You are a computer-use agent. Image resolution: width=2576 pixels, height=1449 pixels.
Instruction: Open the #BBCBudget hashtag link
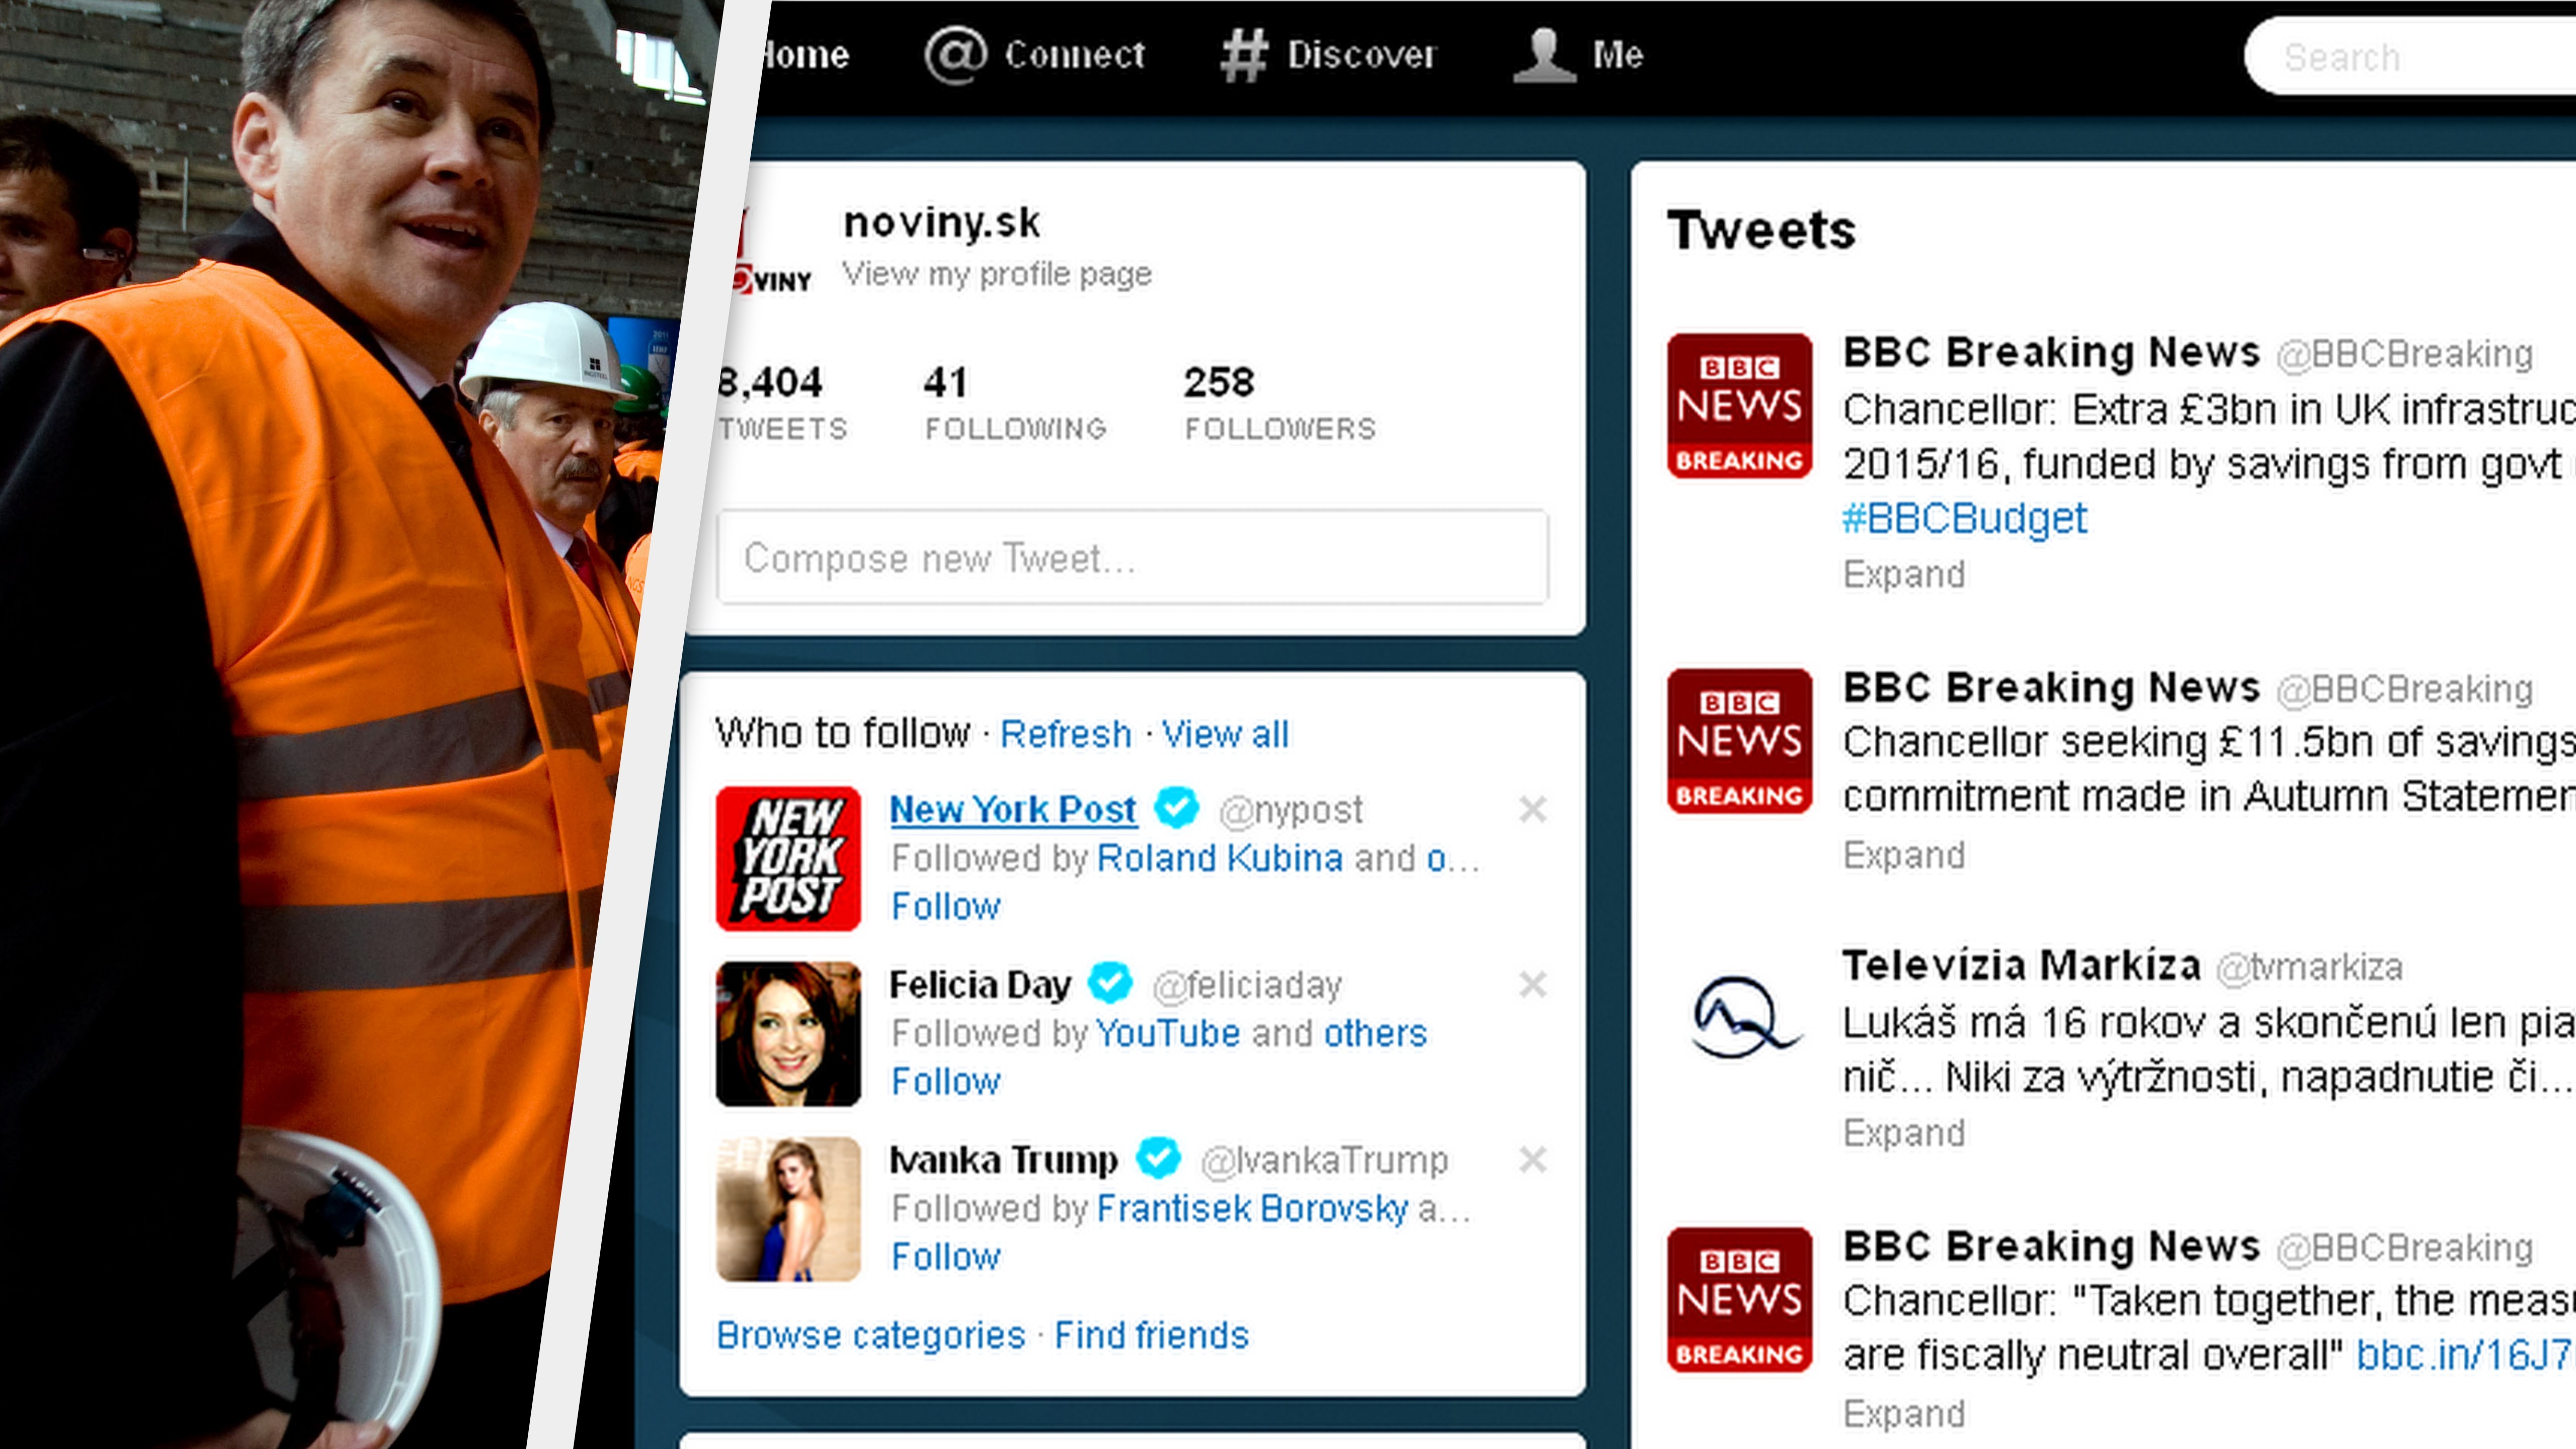click(1964, 518)
